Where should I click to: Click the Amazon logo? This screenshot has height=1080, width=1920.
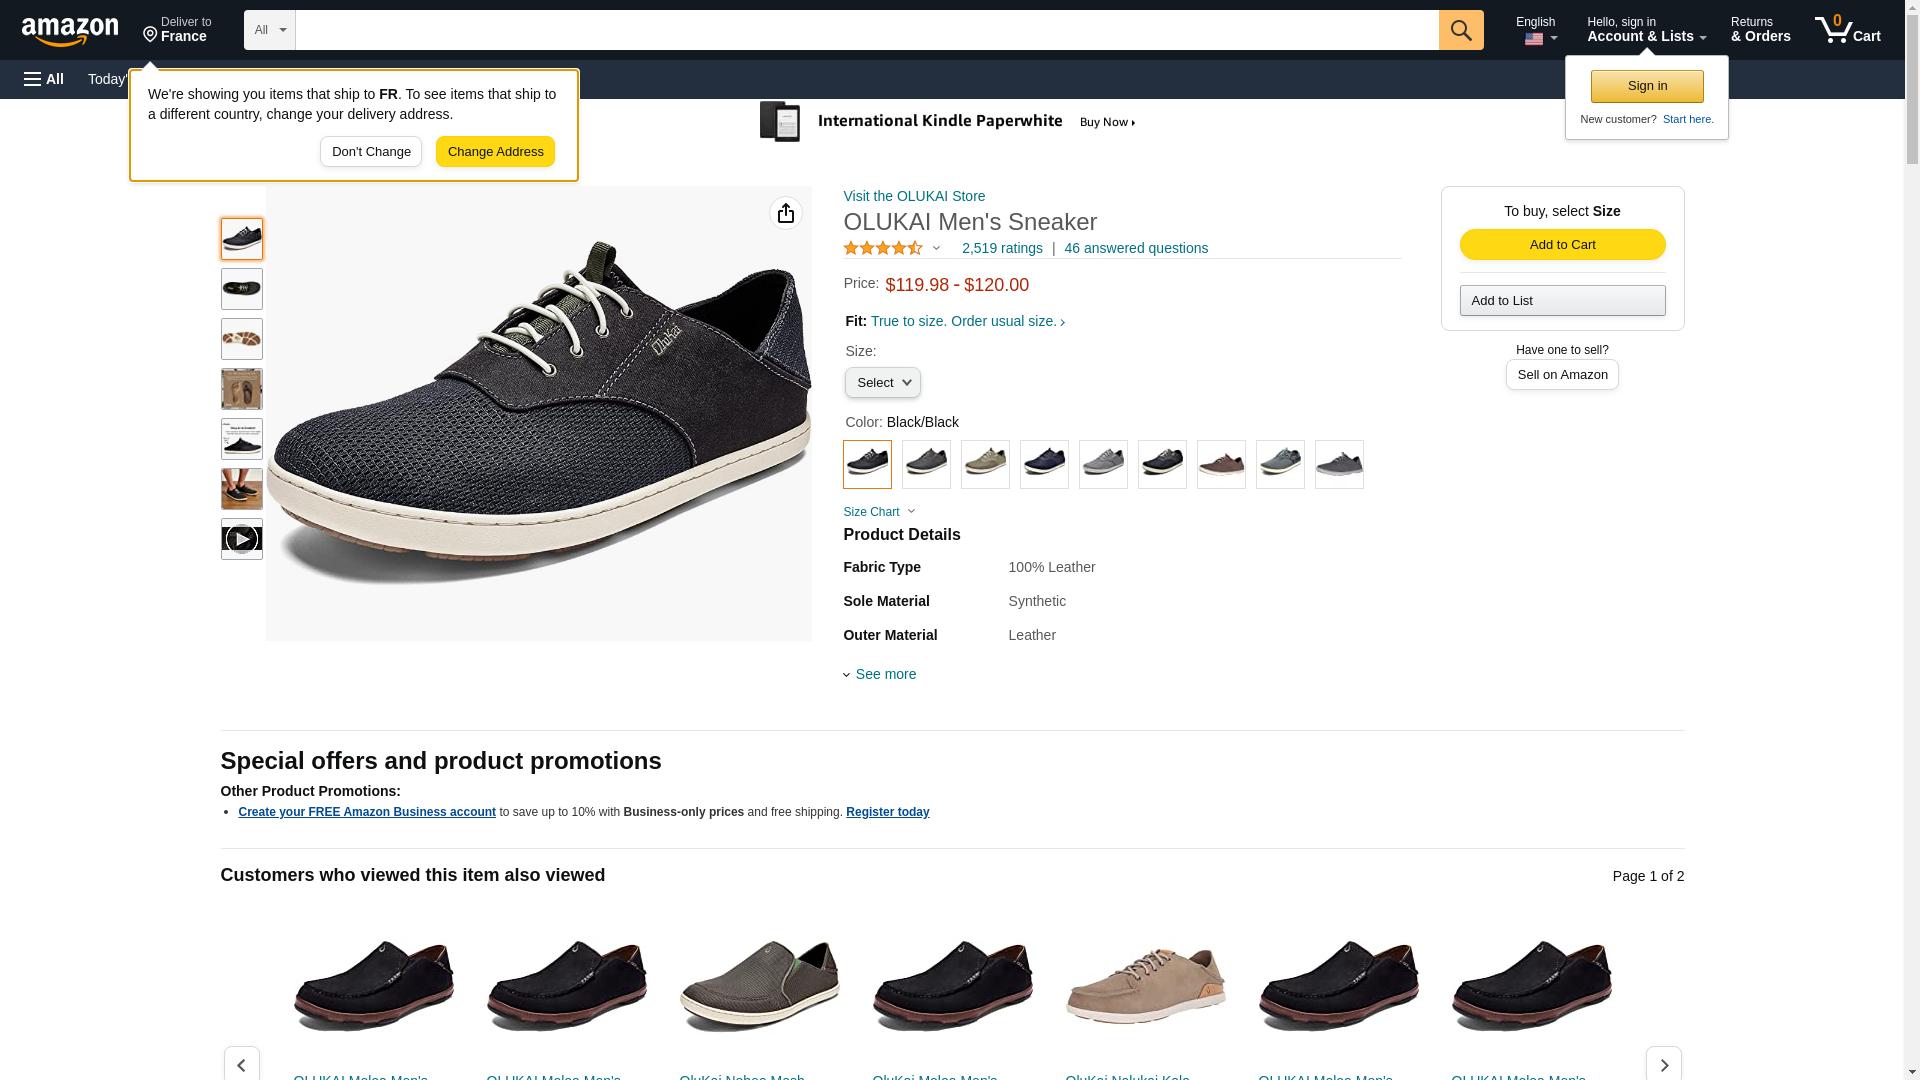tap(70, 31)
